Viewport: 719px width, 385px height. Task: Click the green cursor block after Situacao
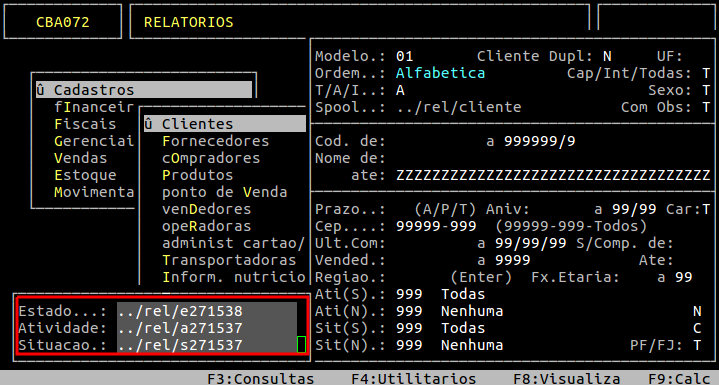pos(301,345)
